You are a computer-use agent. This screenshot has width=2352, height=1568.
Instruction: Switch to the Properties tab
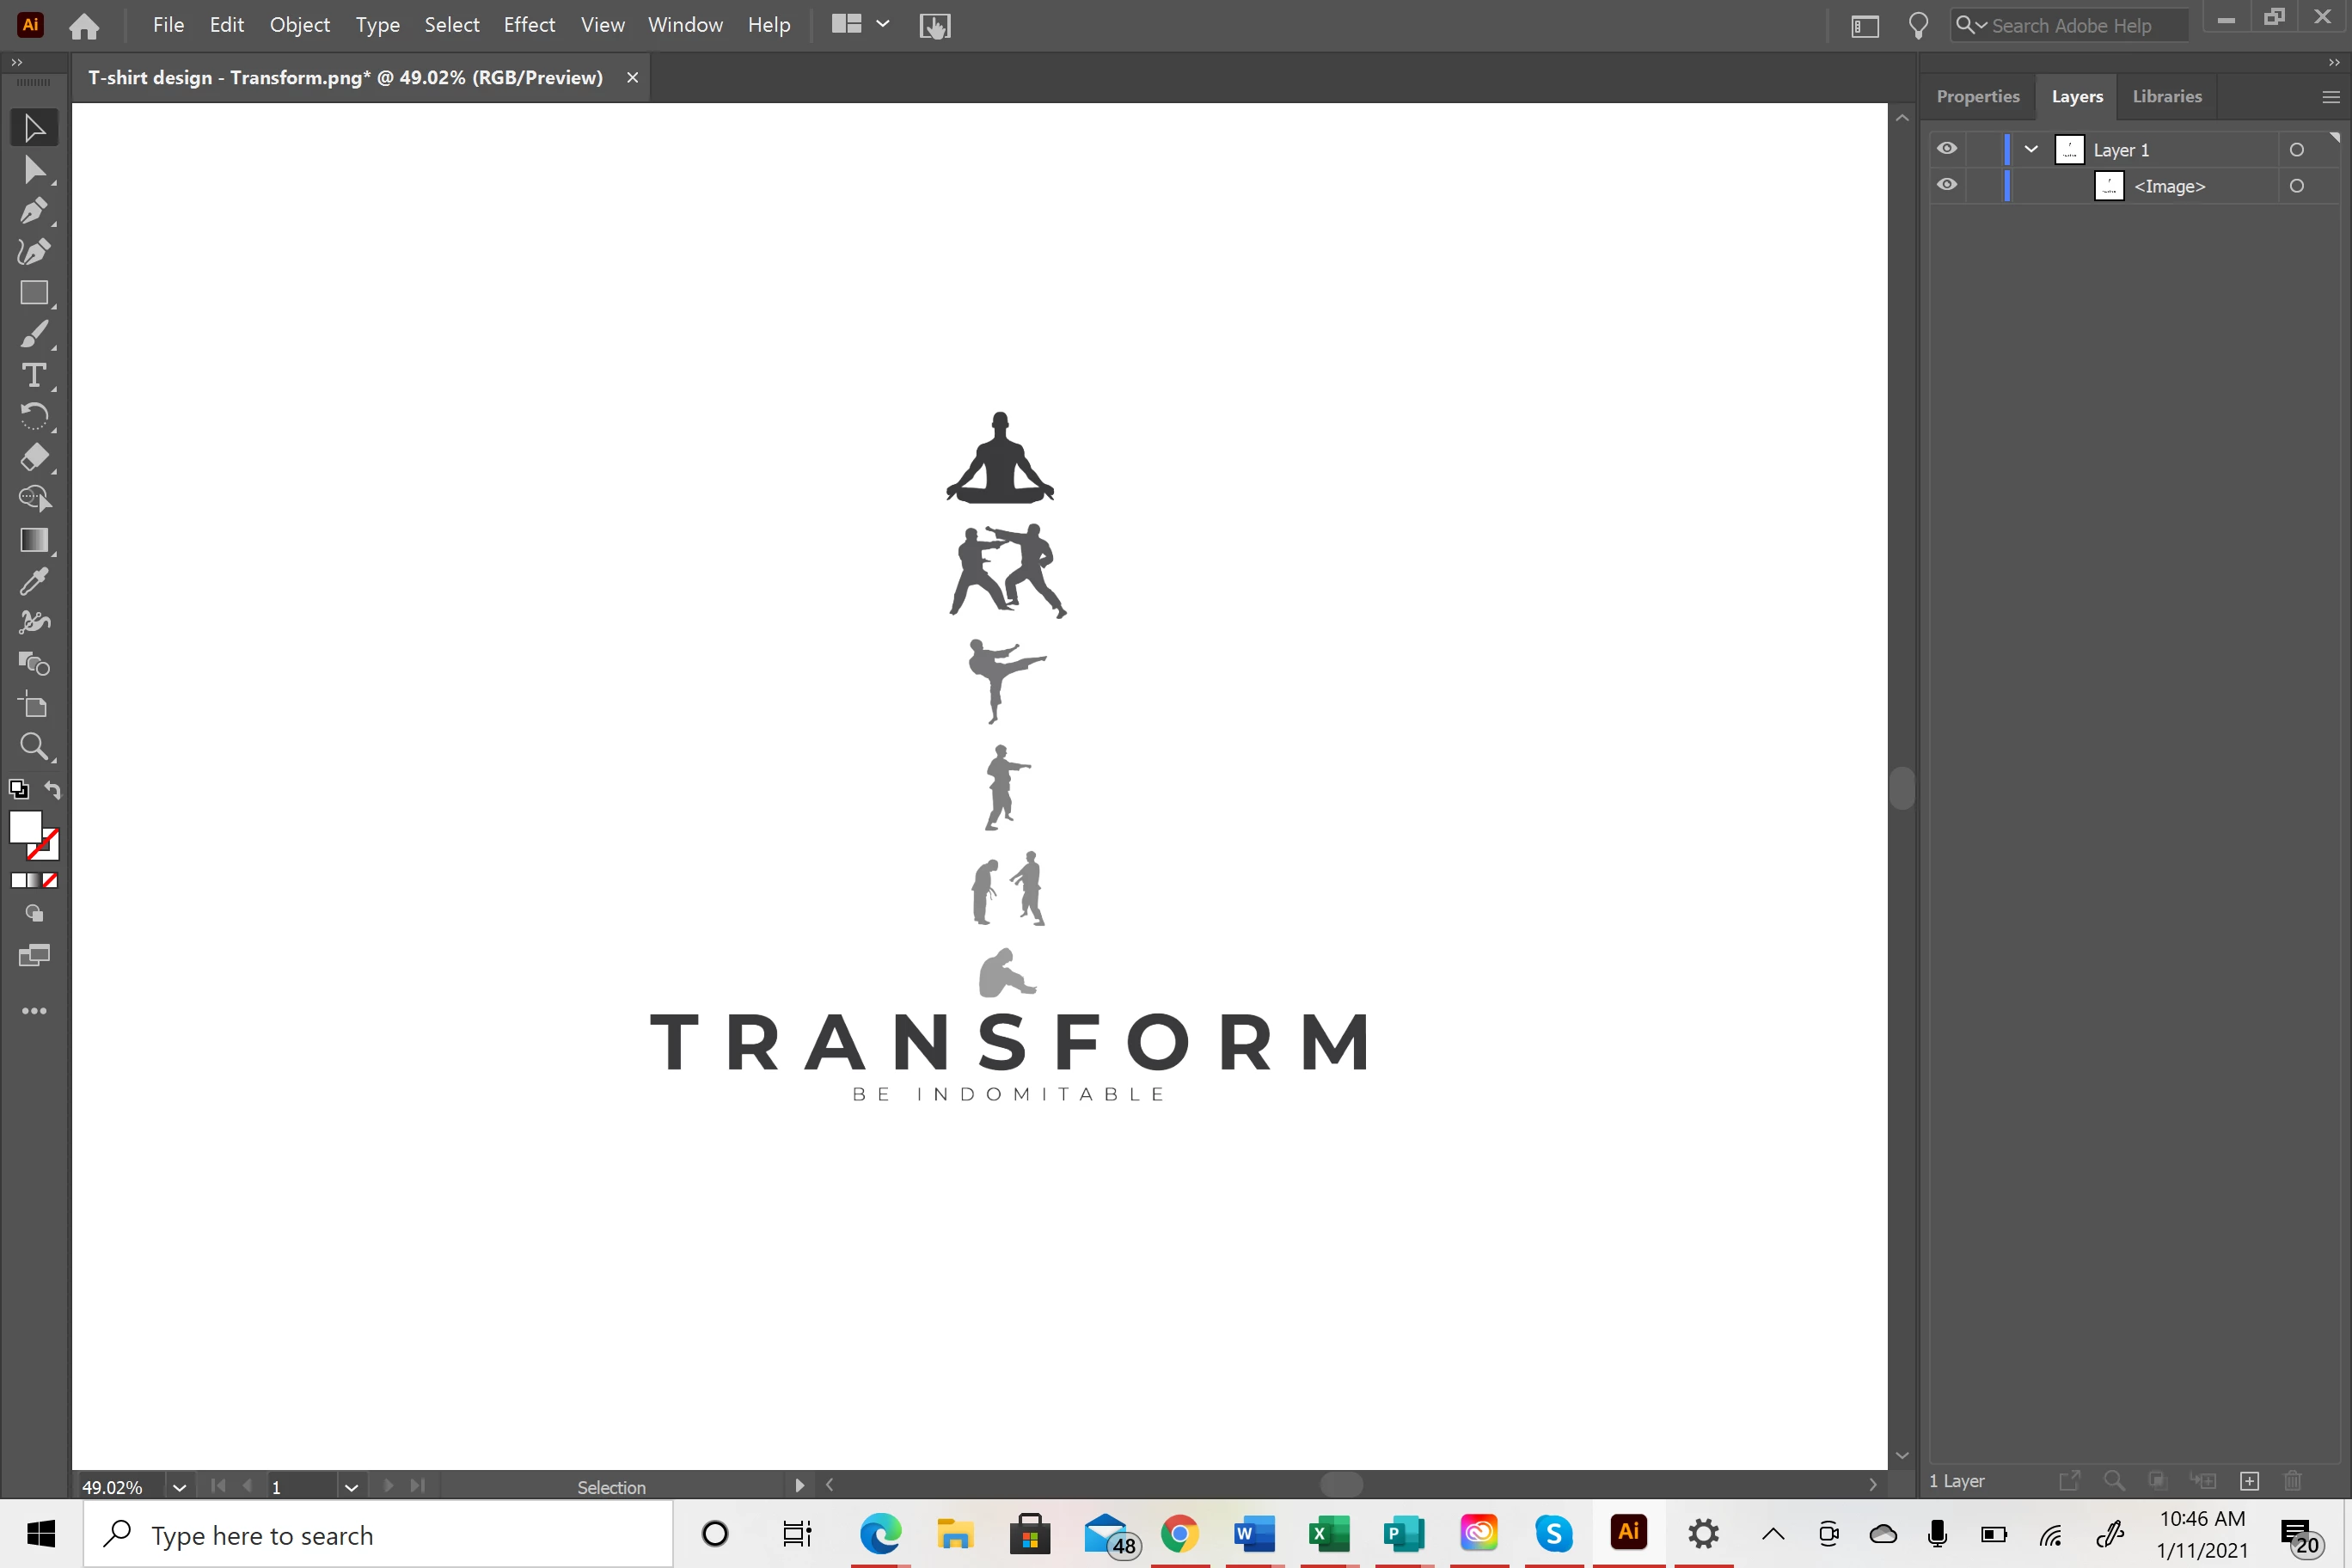tap(1977, 96)
